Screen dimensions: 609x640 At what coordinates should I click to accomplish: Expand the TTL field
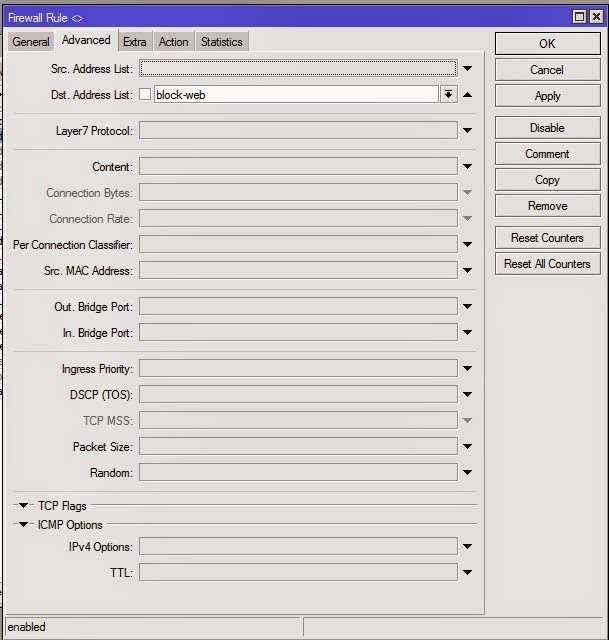pyautogui.click(x=468, y=573)
